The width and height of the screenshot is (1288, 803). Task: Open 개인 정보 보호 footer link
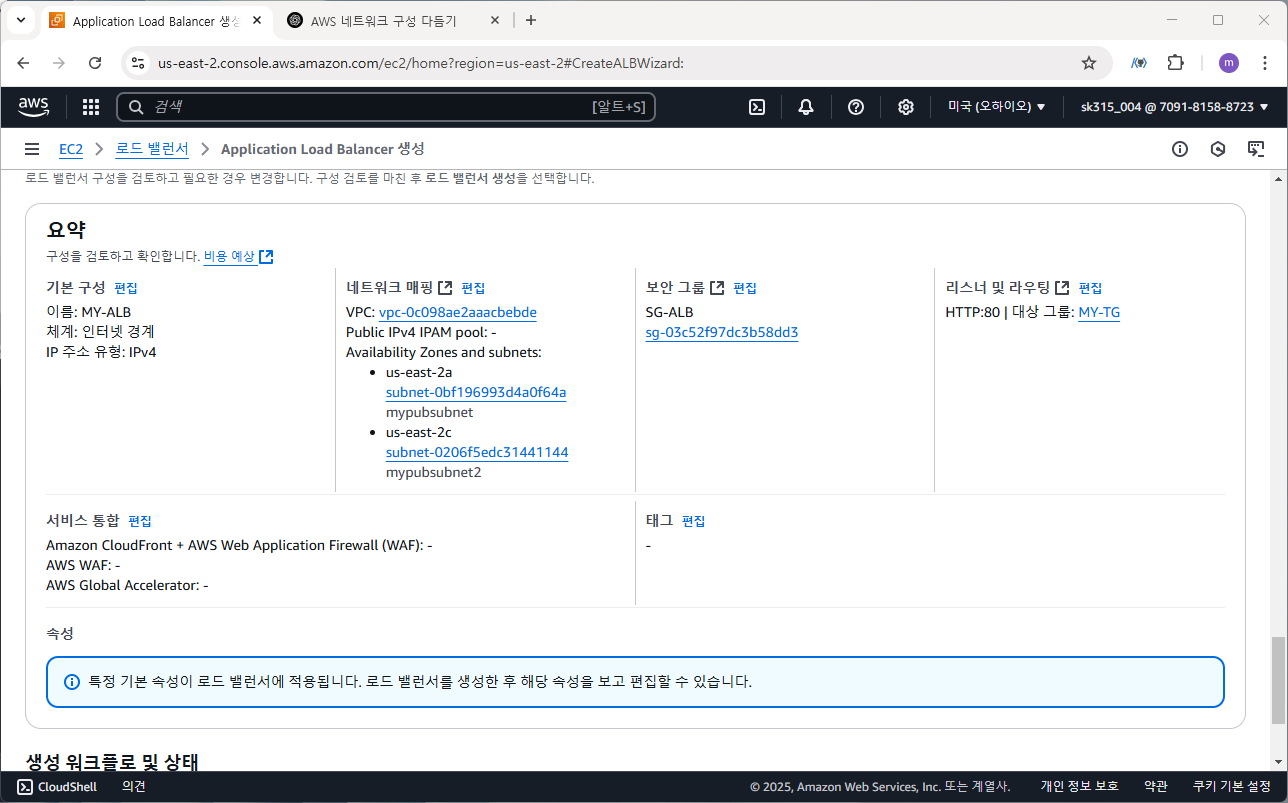pyautogui.click(x=1079, y=787)
